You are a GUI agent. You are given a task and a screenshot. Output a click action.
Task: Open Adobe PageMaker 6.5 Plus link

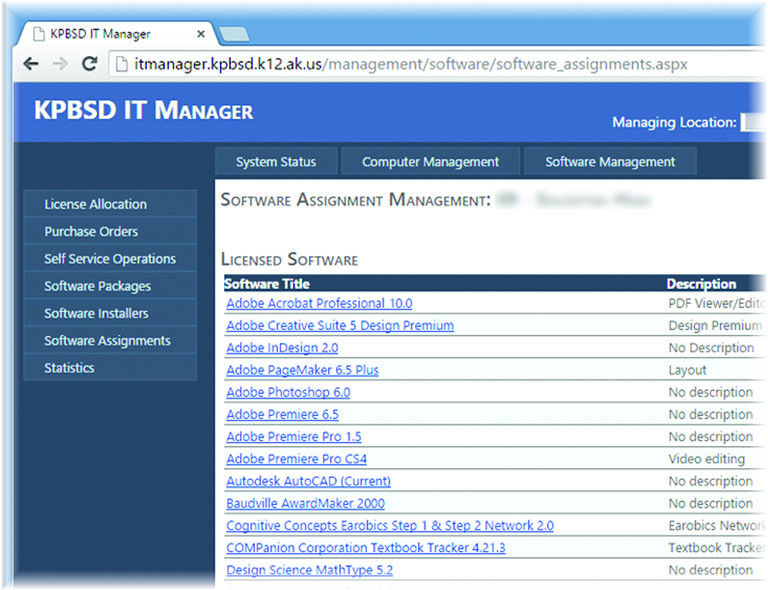pos(302,370)
